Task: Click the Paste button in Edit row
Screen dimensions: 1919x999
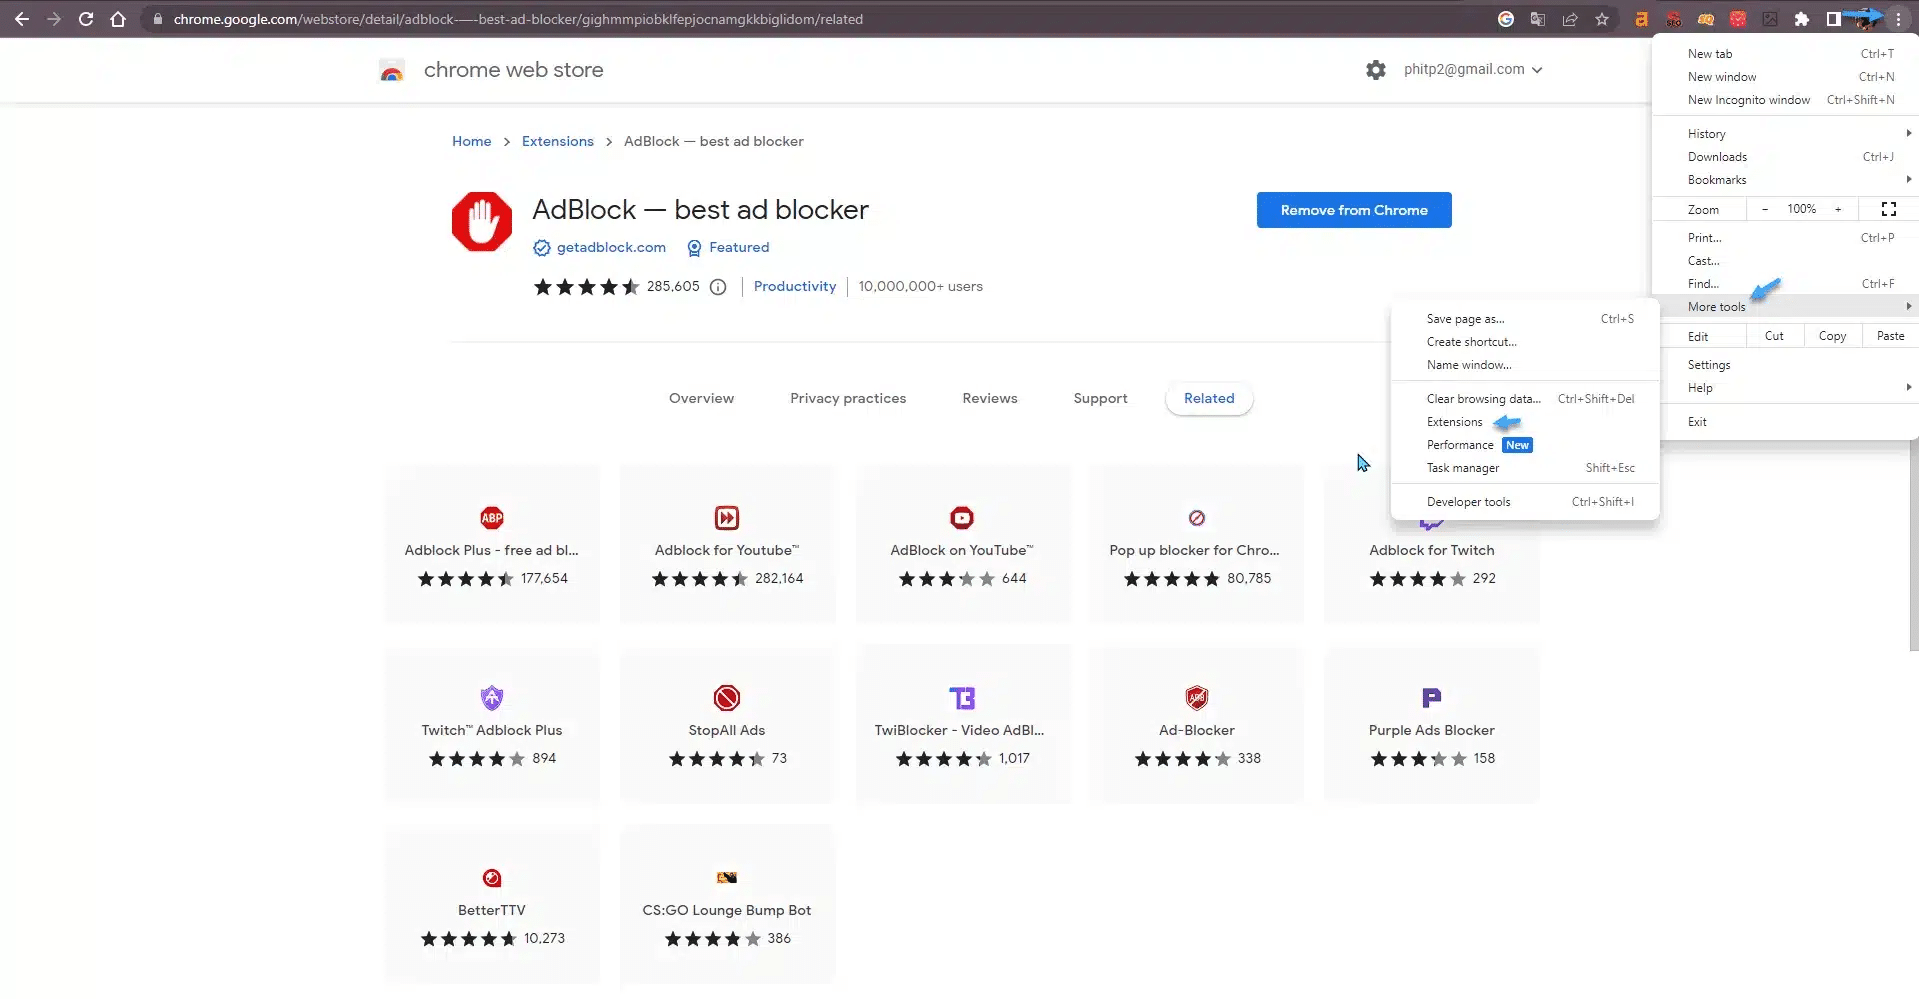Action: coord(1890,336)
